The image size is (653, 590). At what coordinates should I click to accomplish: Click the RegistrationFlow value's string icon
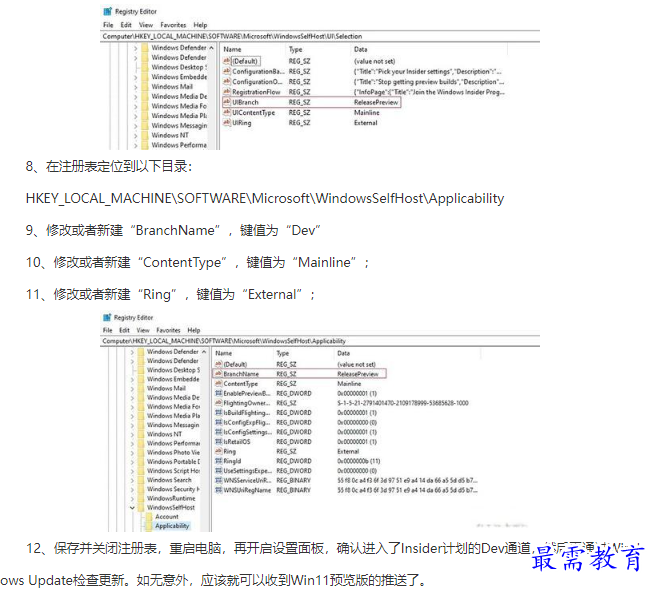click(x=227, y=92)
